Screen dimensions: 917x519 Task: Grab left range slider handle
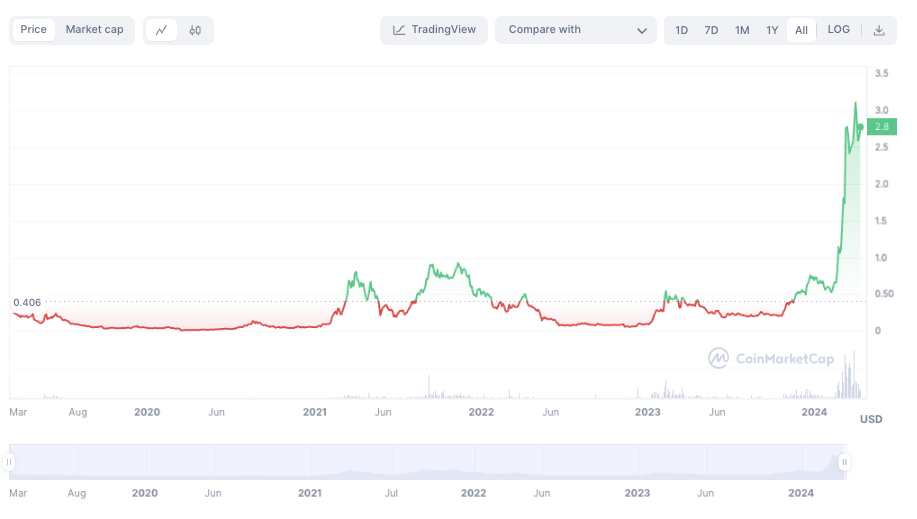(9, 462)
